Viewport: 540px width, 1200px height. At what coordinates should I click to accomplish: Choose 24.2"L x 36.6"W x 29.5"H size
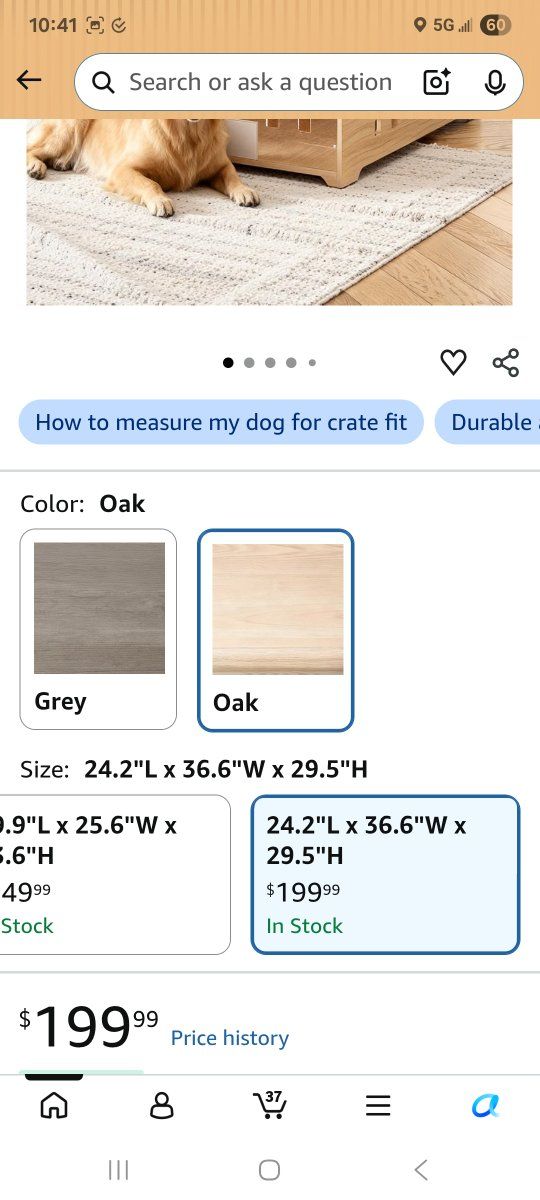click(x=385, y=875)
